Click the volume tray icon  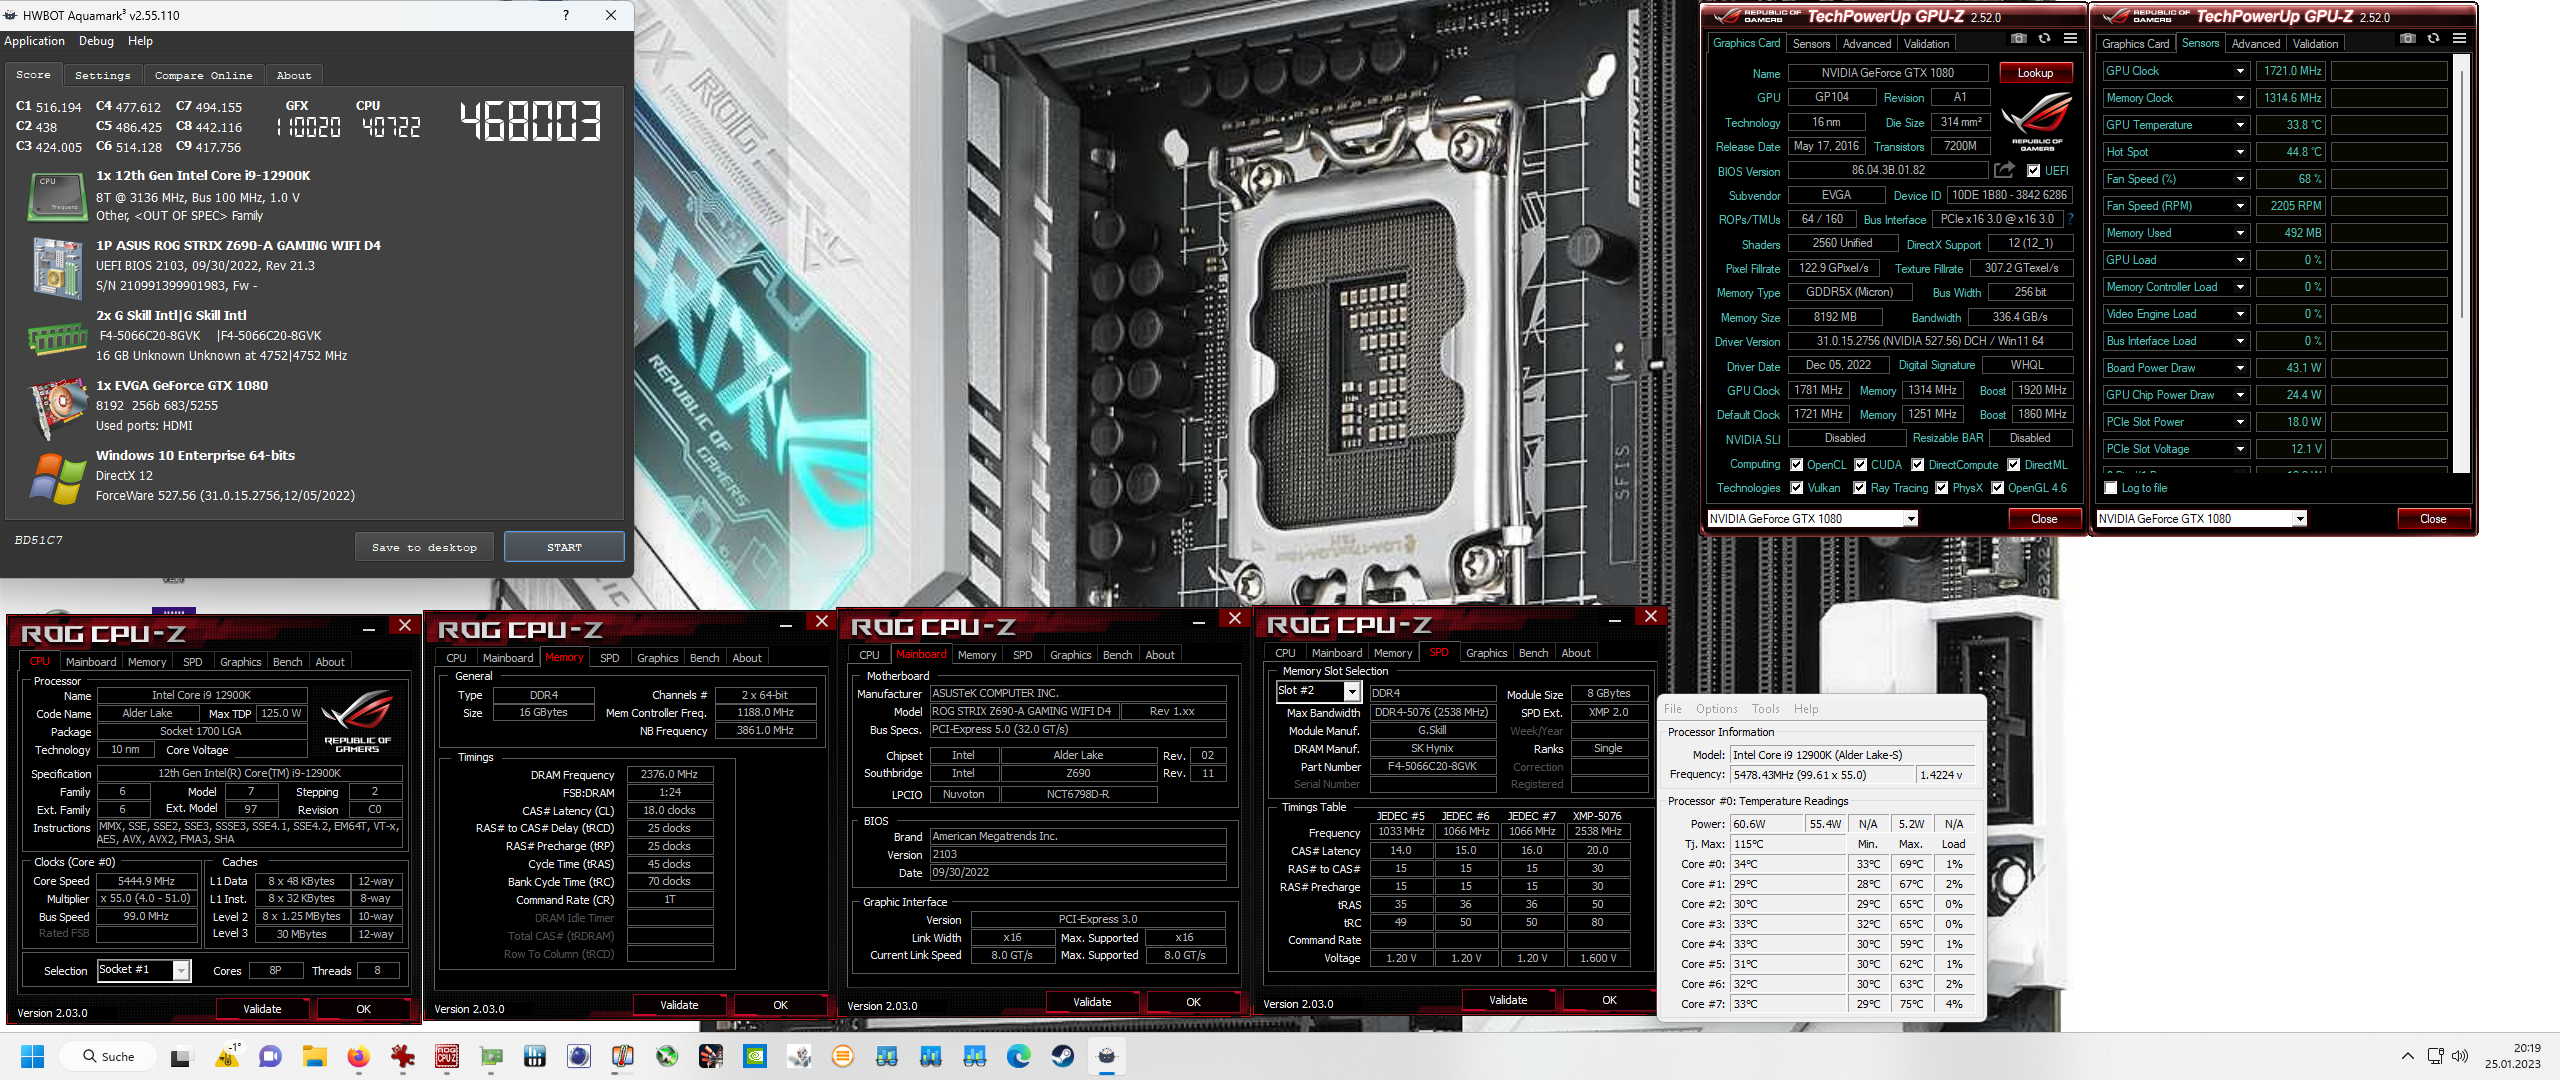(2461, 1056)
